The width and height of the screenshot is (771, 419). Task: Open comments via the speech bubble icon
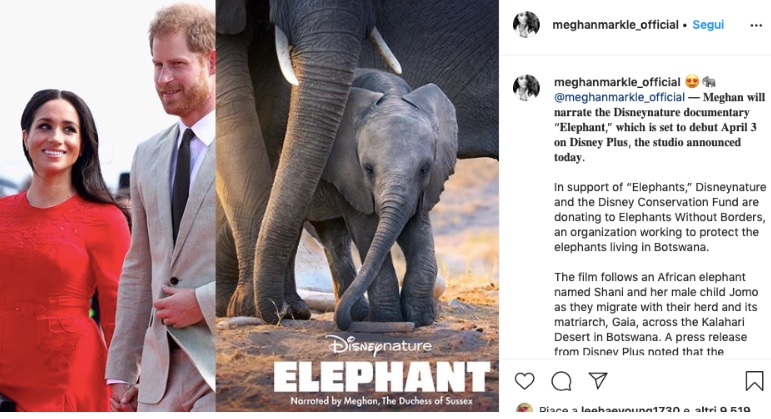click(x=562, y=381)
